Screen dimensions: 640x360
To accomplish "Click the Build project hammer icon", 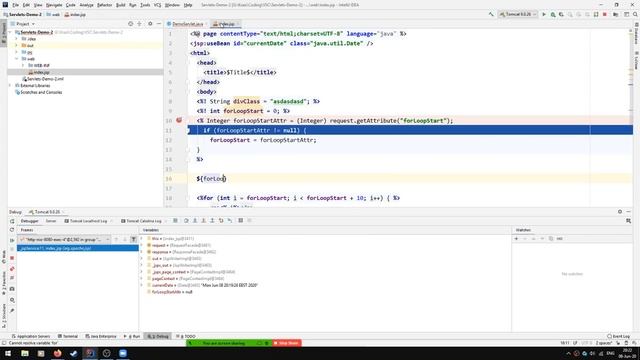I will [491, 14].
